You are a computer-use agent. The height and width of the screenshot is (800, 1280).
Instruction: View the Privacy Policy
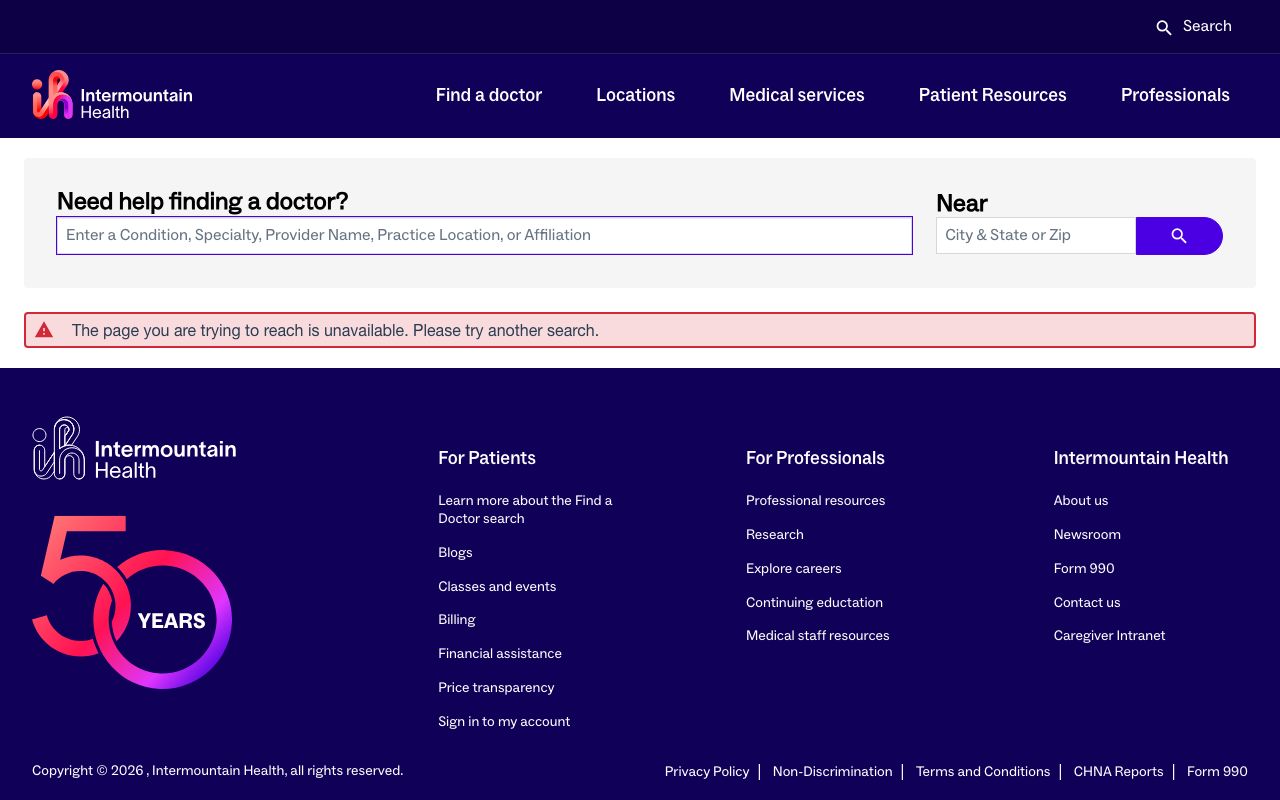[706, 771]
